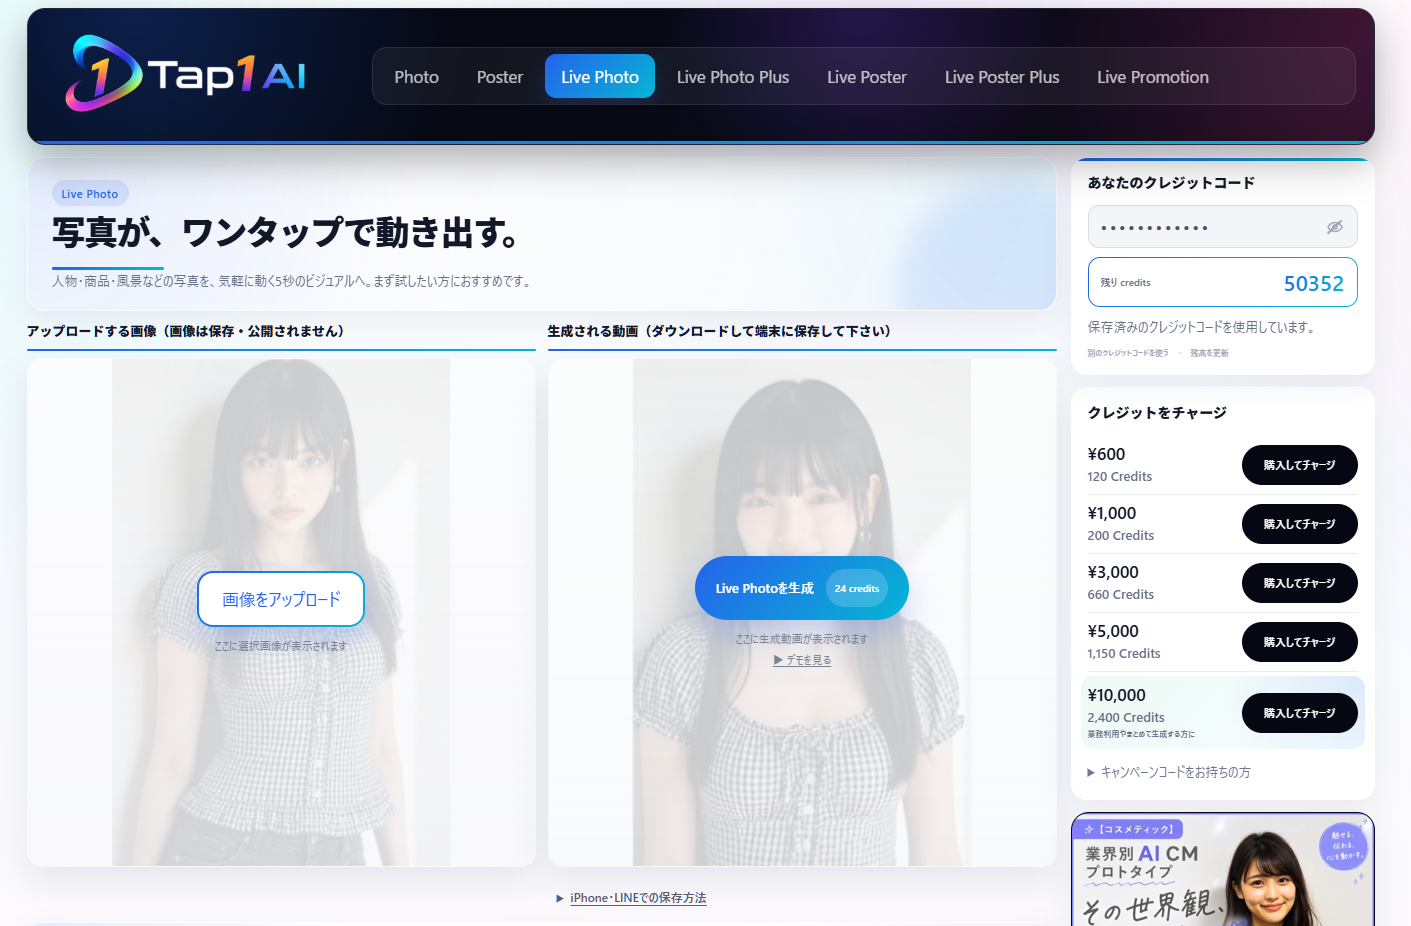Image resolution: width=1411 pixels, height=926 pixels.
Task: Click the 生成される動画 section label
Action: (719, 331)
